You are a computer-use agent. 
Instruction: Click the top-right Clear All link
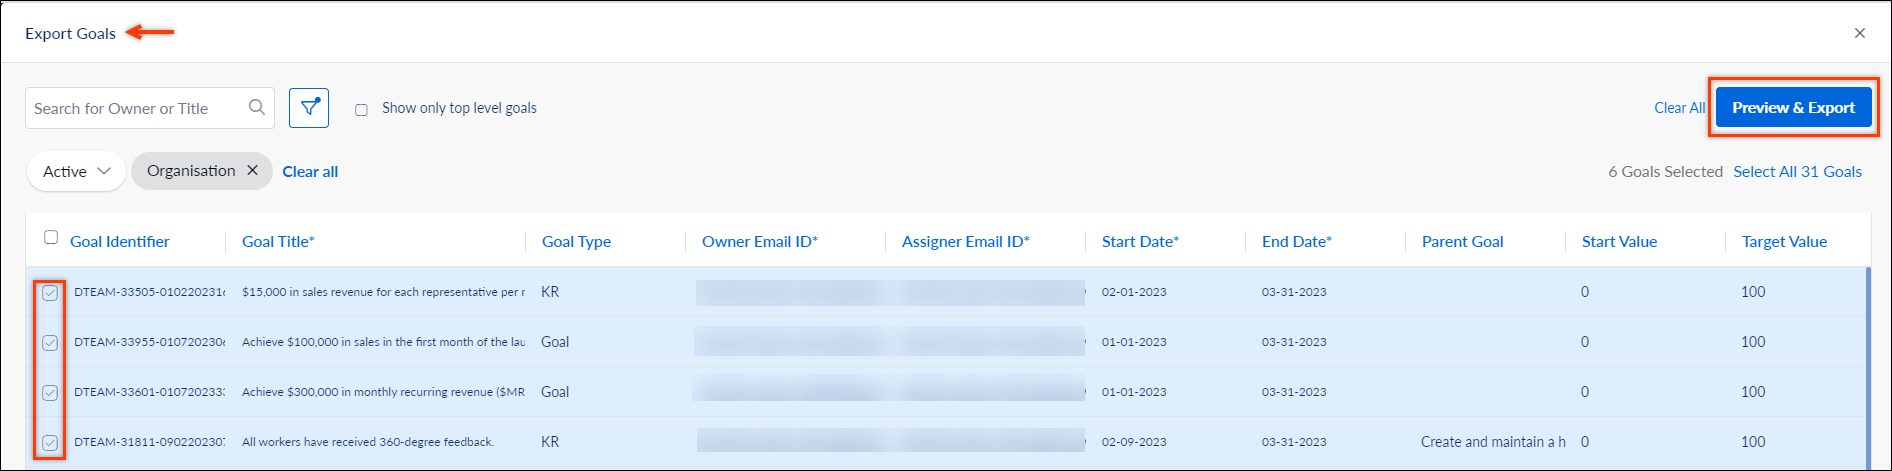[1679, 108]
